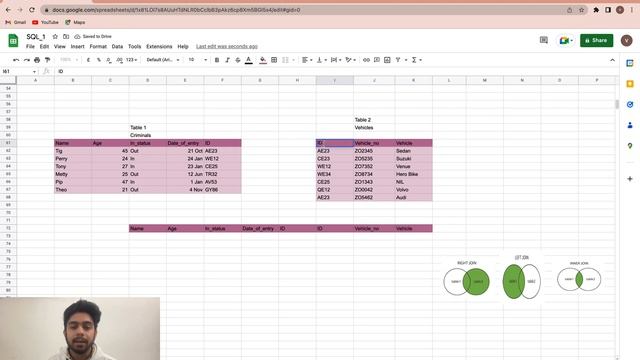
Task: Open the borders tool
Action: coord(274,60)
